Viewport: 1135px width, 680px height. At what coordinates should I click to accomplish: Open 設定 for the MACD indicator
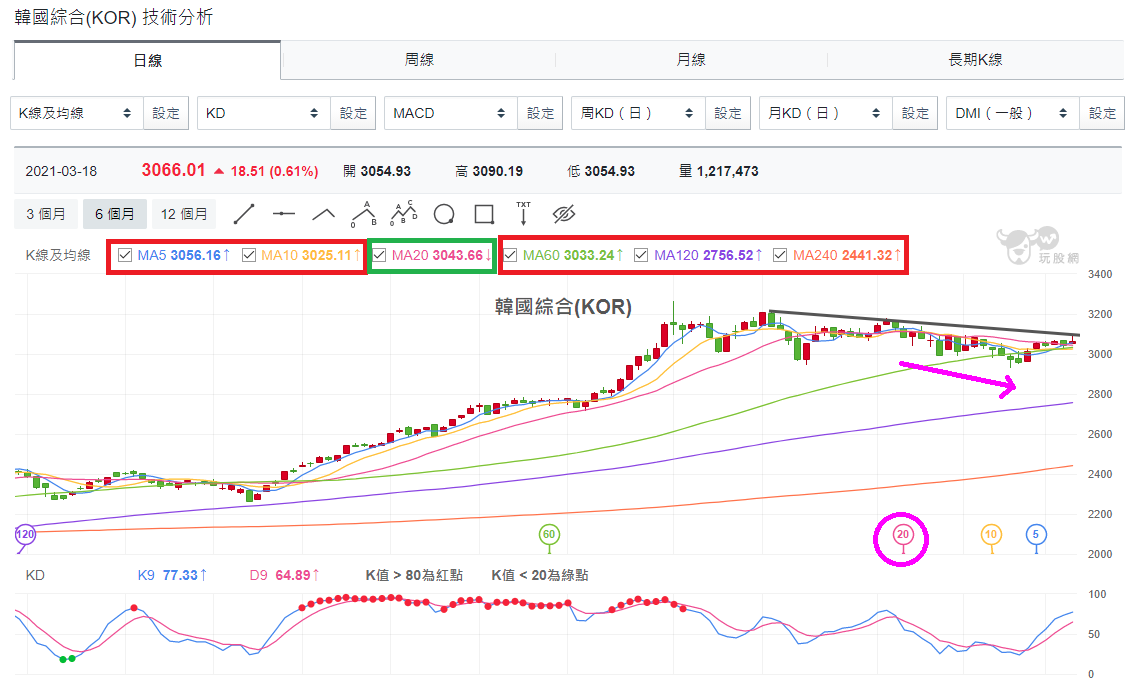point(540,113)
